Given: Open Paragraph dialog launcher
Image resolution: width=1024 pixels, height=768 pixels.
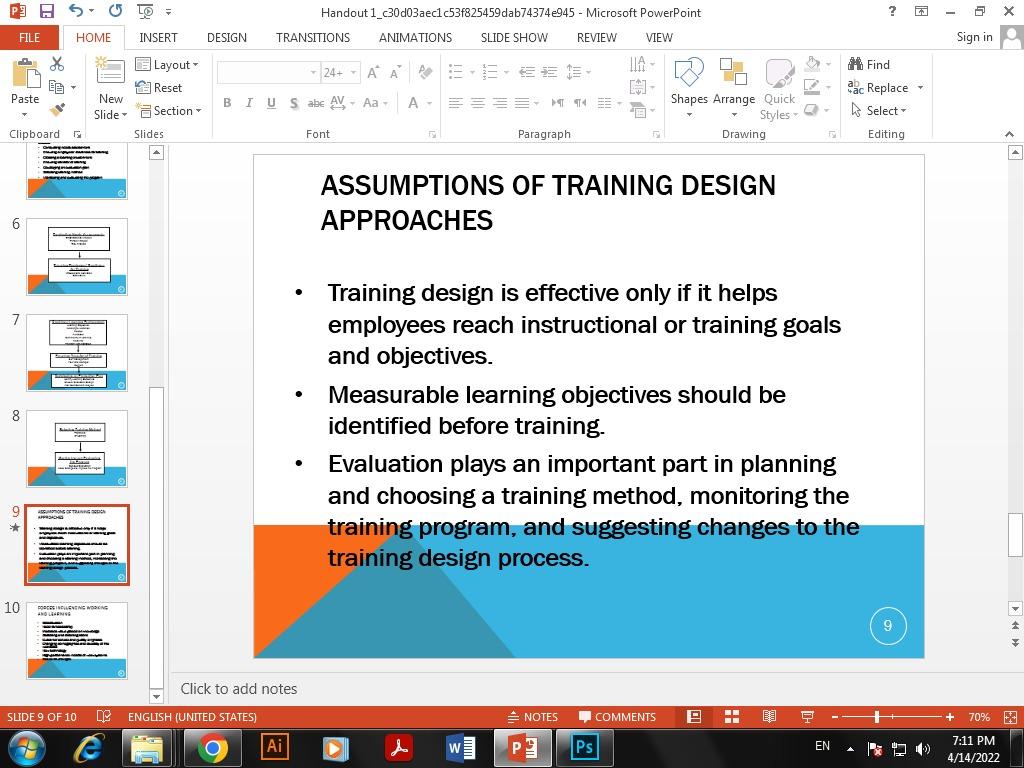Looking at the screenshot, I should tap(656, 134).
